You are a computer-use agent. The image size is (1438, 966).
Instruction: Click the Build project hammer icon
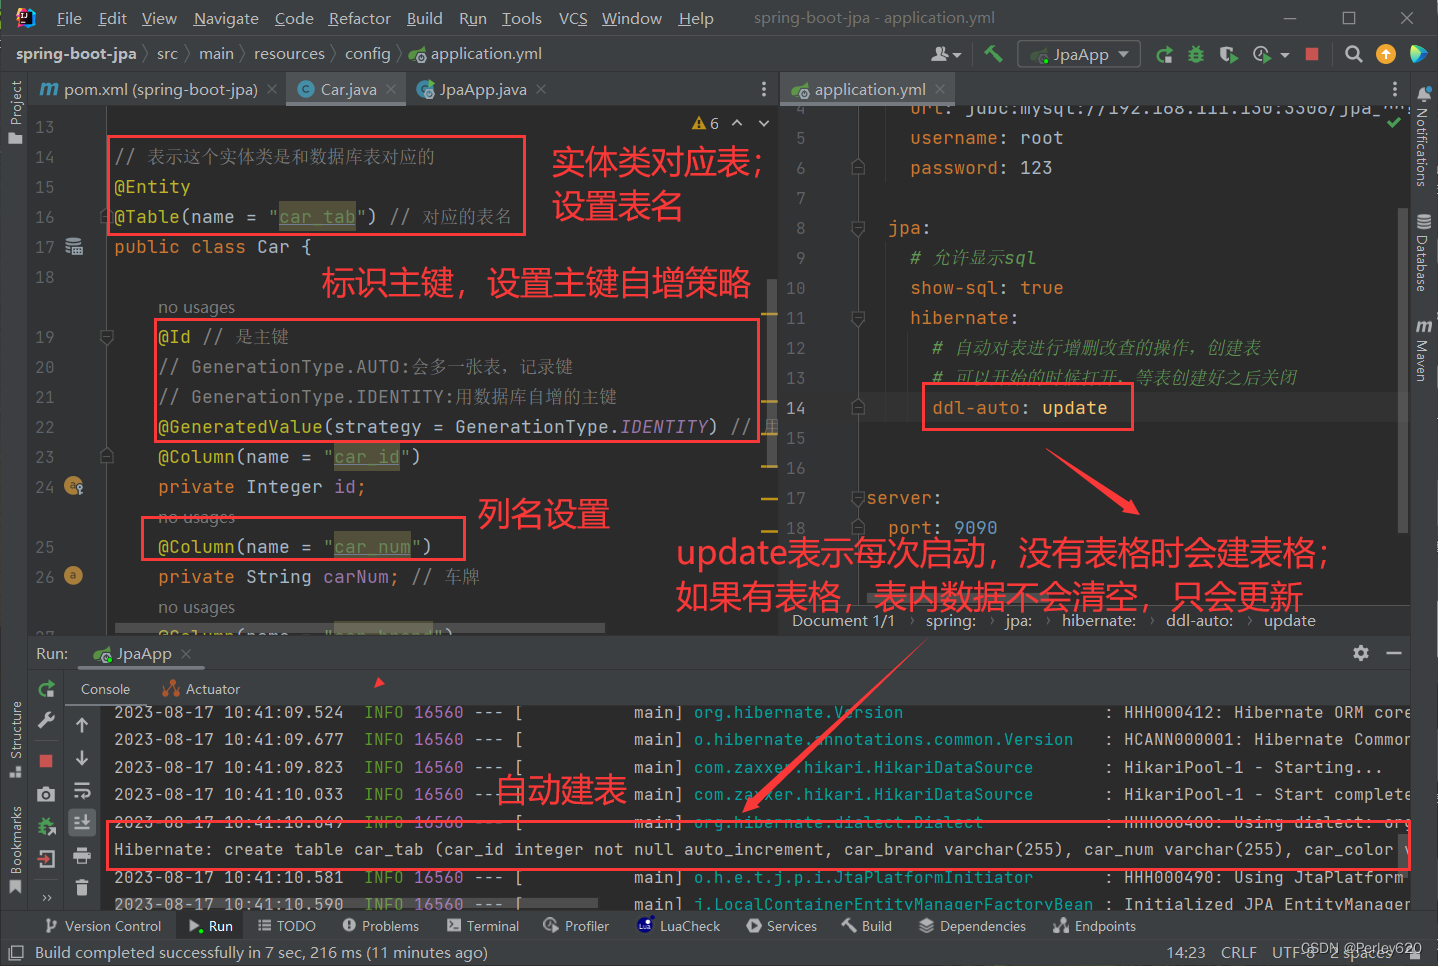point(993,54)
